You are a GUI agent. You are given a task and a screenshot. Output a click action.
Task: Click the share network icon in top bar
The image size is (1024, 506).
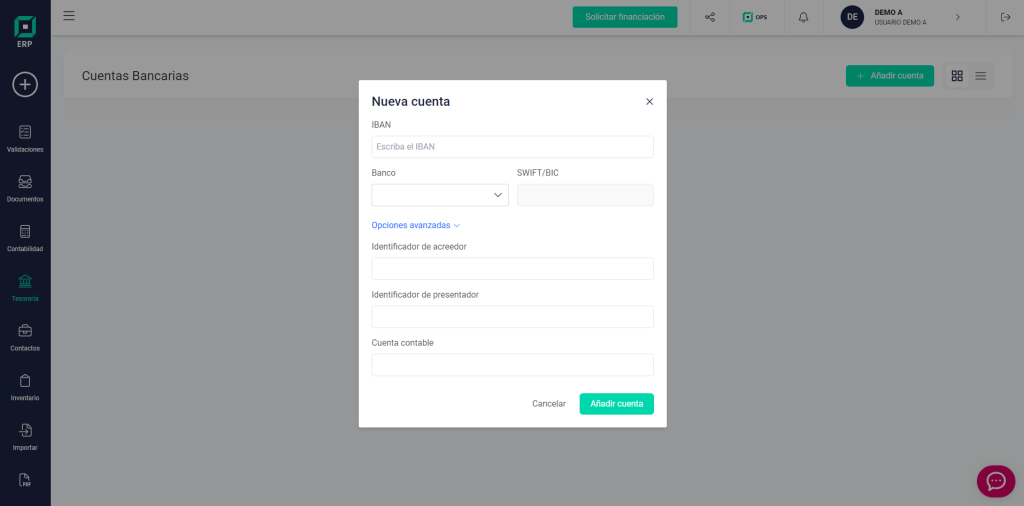710,17
